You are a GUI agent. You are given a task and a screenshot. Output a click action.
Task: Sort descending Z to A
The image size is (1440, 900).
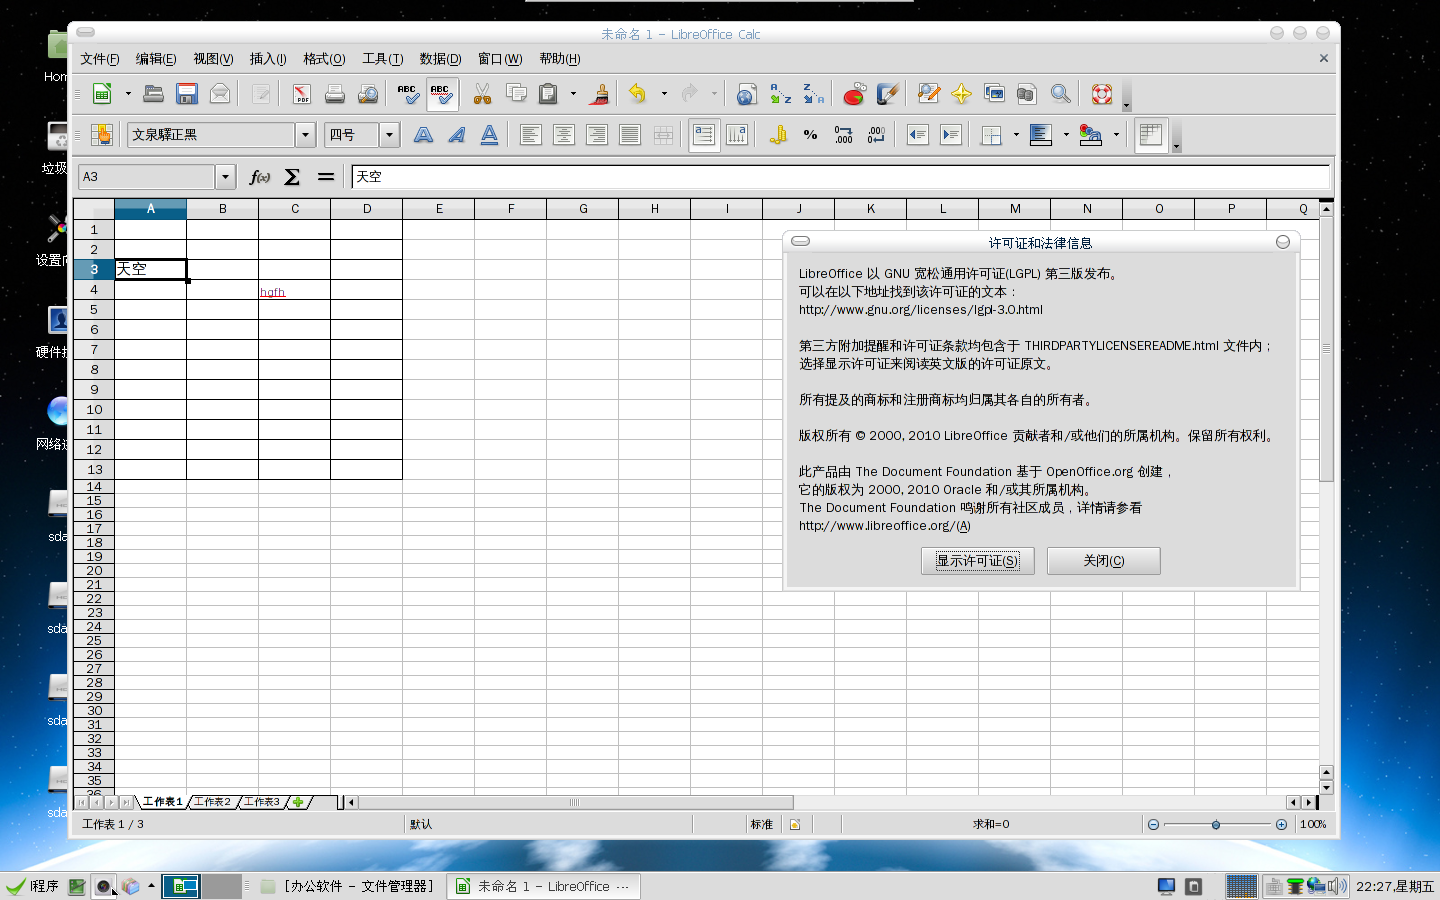[x=813, y=94]
